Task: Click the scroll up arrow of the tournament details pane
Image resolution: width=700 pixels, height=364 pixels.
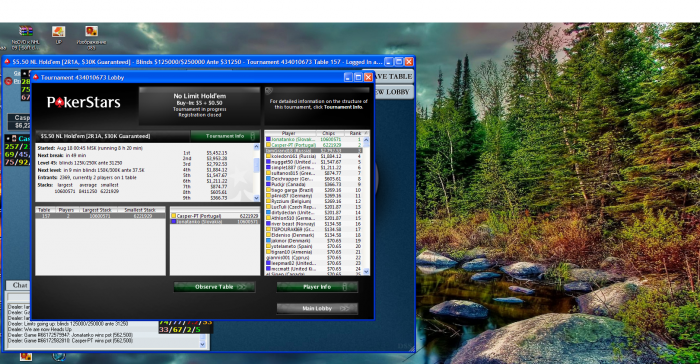Action: [x=256, y=147]
